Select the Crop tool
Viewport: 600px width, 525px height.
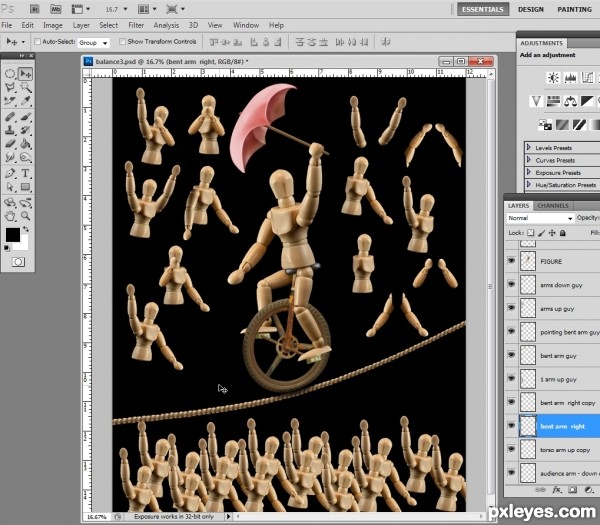click(10, 101)
